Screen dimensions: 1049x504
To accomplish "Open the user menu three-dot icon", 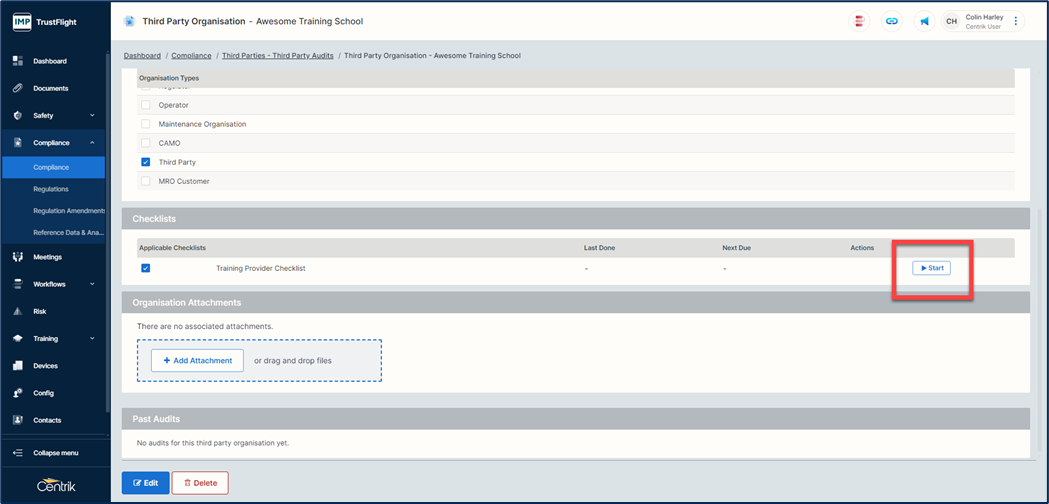I will 1016,21.
